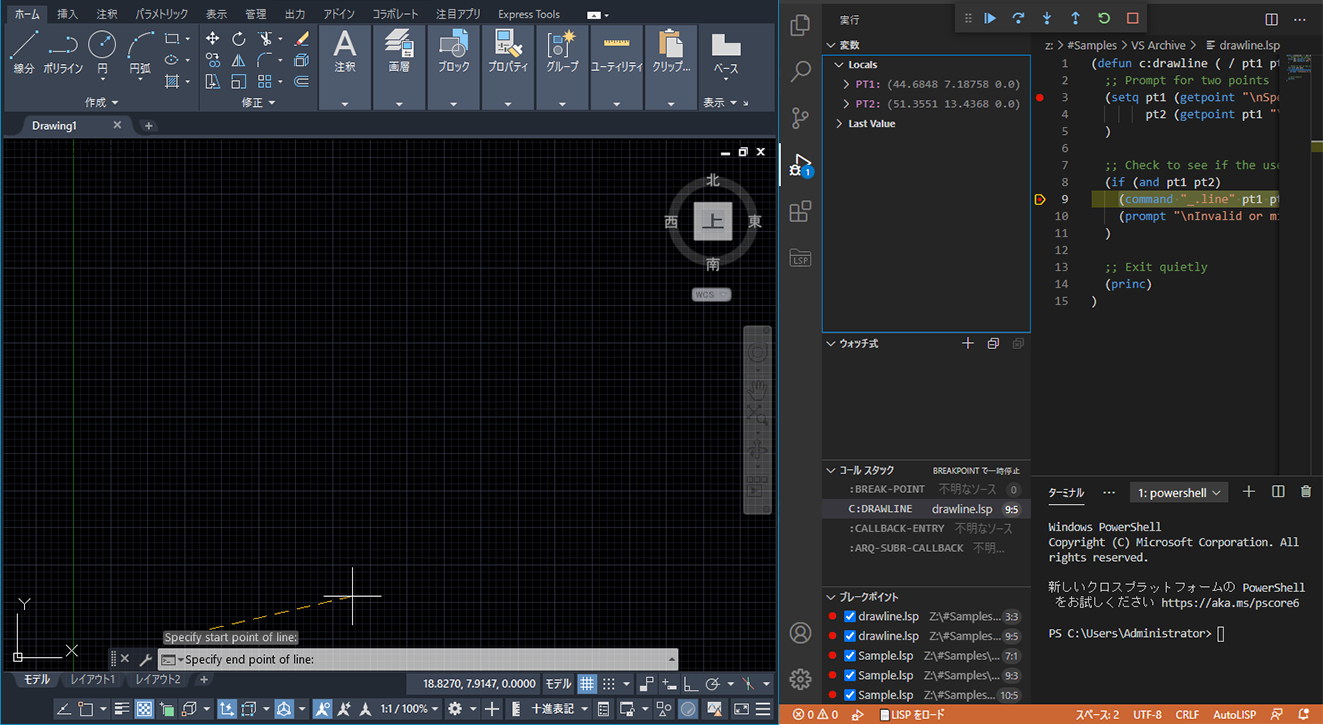Expand the PT1 local variable
Image resolution: width=1323 pixels, height=725 pixels.
pyautogui.click(x=847, y=85)
